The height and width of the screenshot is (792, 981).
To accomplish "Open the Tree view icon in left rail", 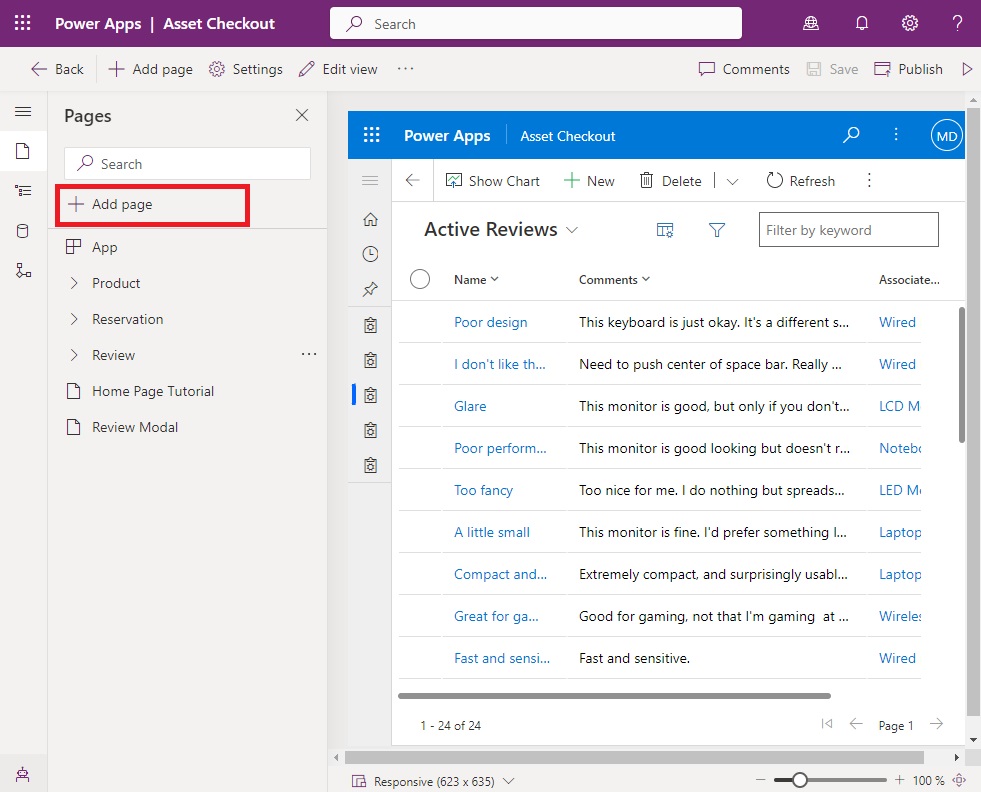I will coord(23,191).
